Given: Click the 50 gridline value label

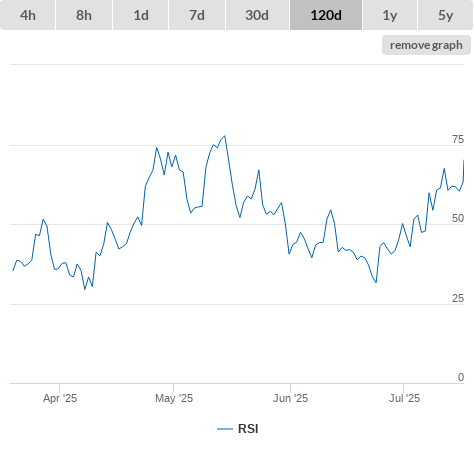Looking at the screenshot, I should (x=458, y=218).
